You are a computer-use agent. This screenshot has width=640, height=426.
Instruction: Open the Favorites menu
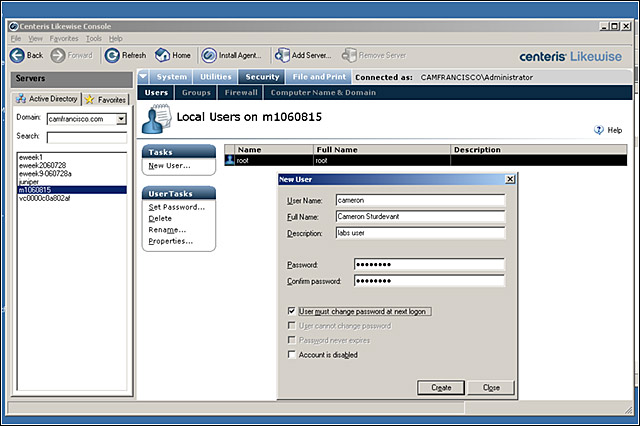64,38
